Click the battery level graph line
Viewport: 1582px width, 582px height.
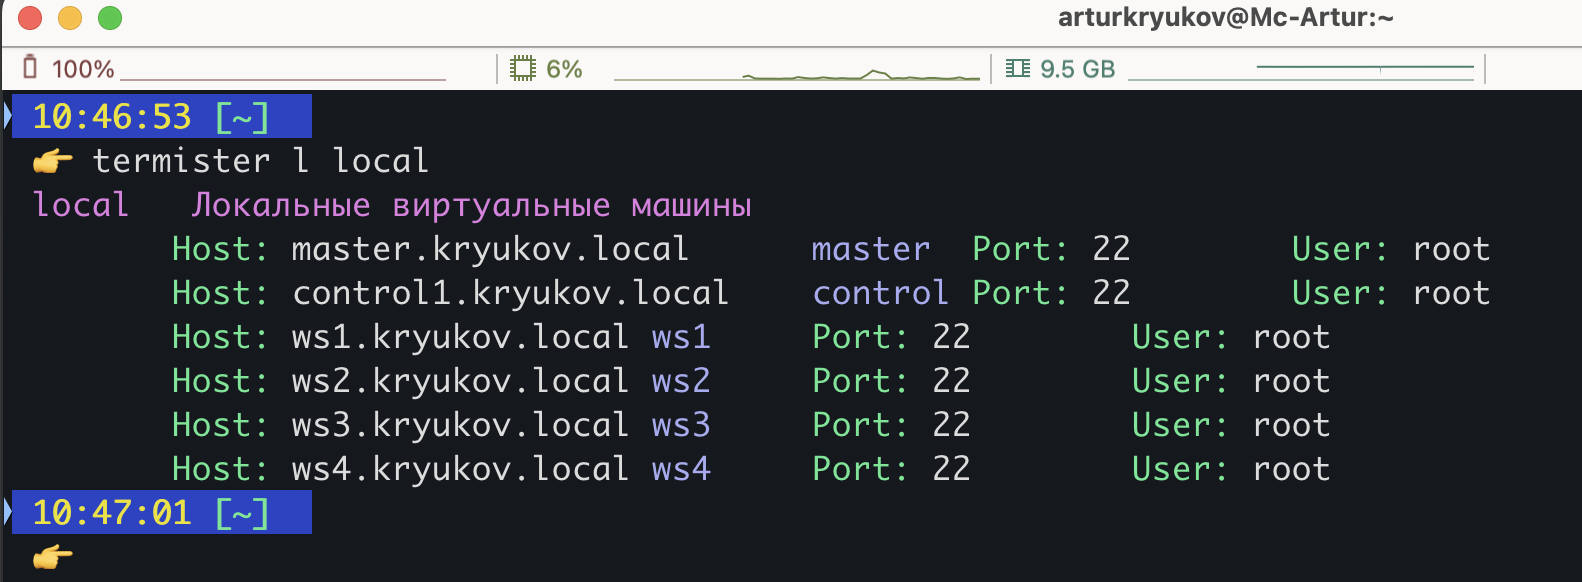coord(283,79)
